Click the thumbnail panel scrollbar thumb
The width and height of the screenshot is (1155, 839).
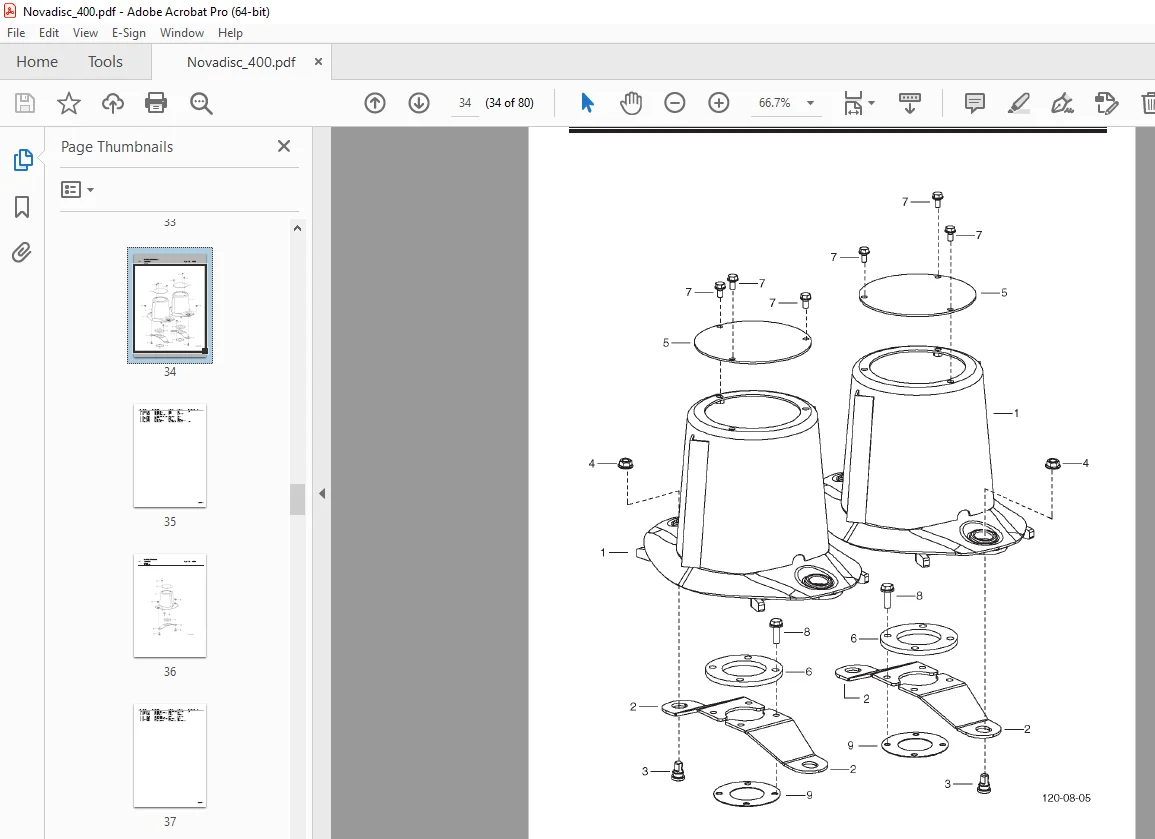pyautogui.click(x=298, y=499)
